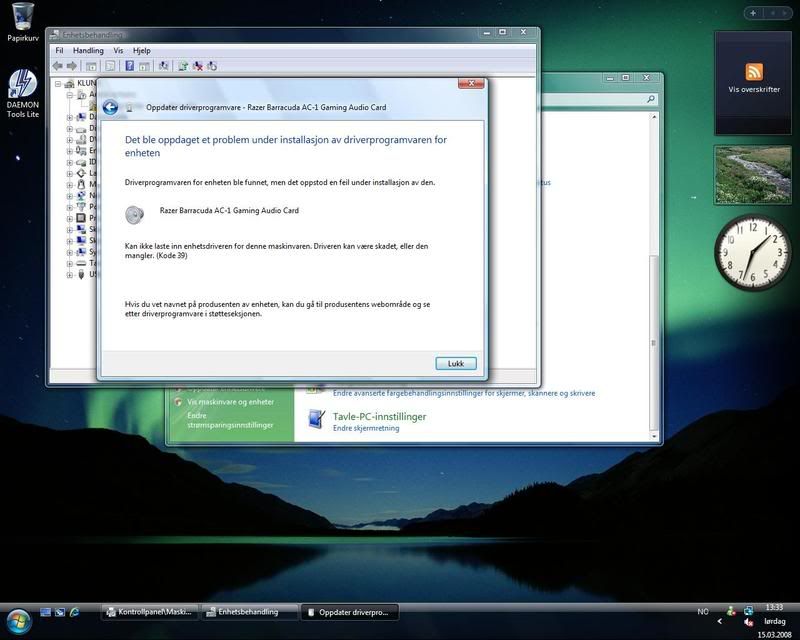The image size is (800, 640).
Task: Click the Back arrow in Enhetsbehandling toolbar
Action: 57,66
